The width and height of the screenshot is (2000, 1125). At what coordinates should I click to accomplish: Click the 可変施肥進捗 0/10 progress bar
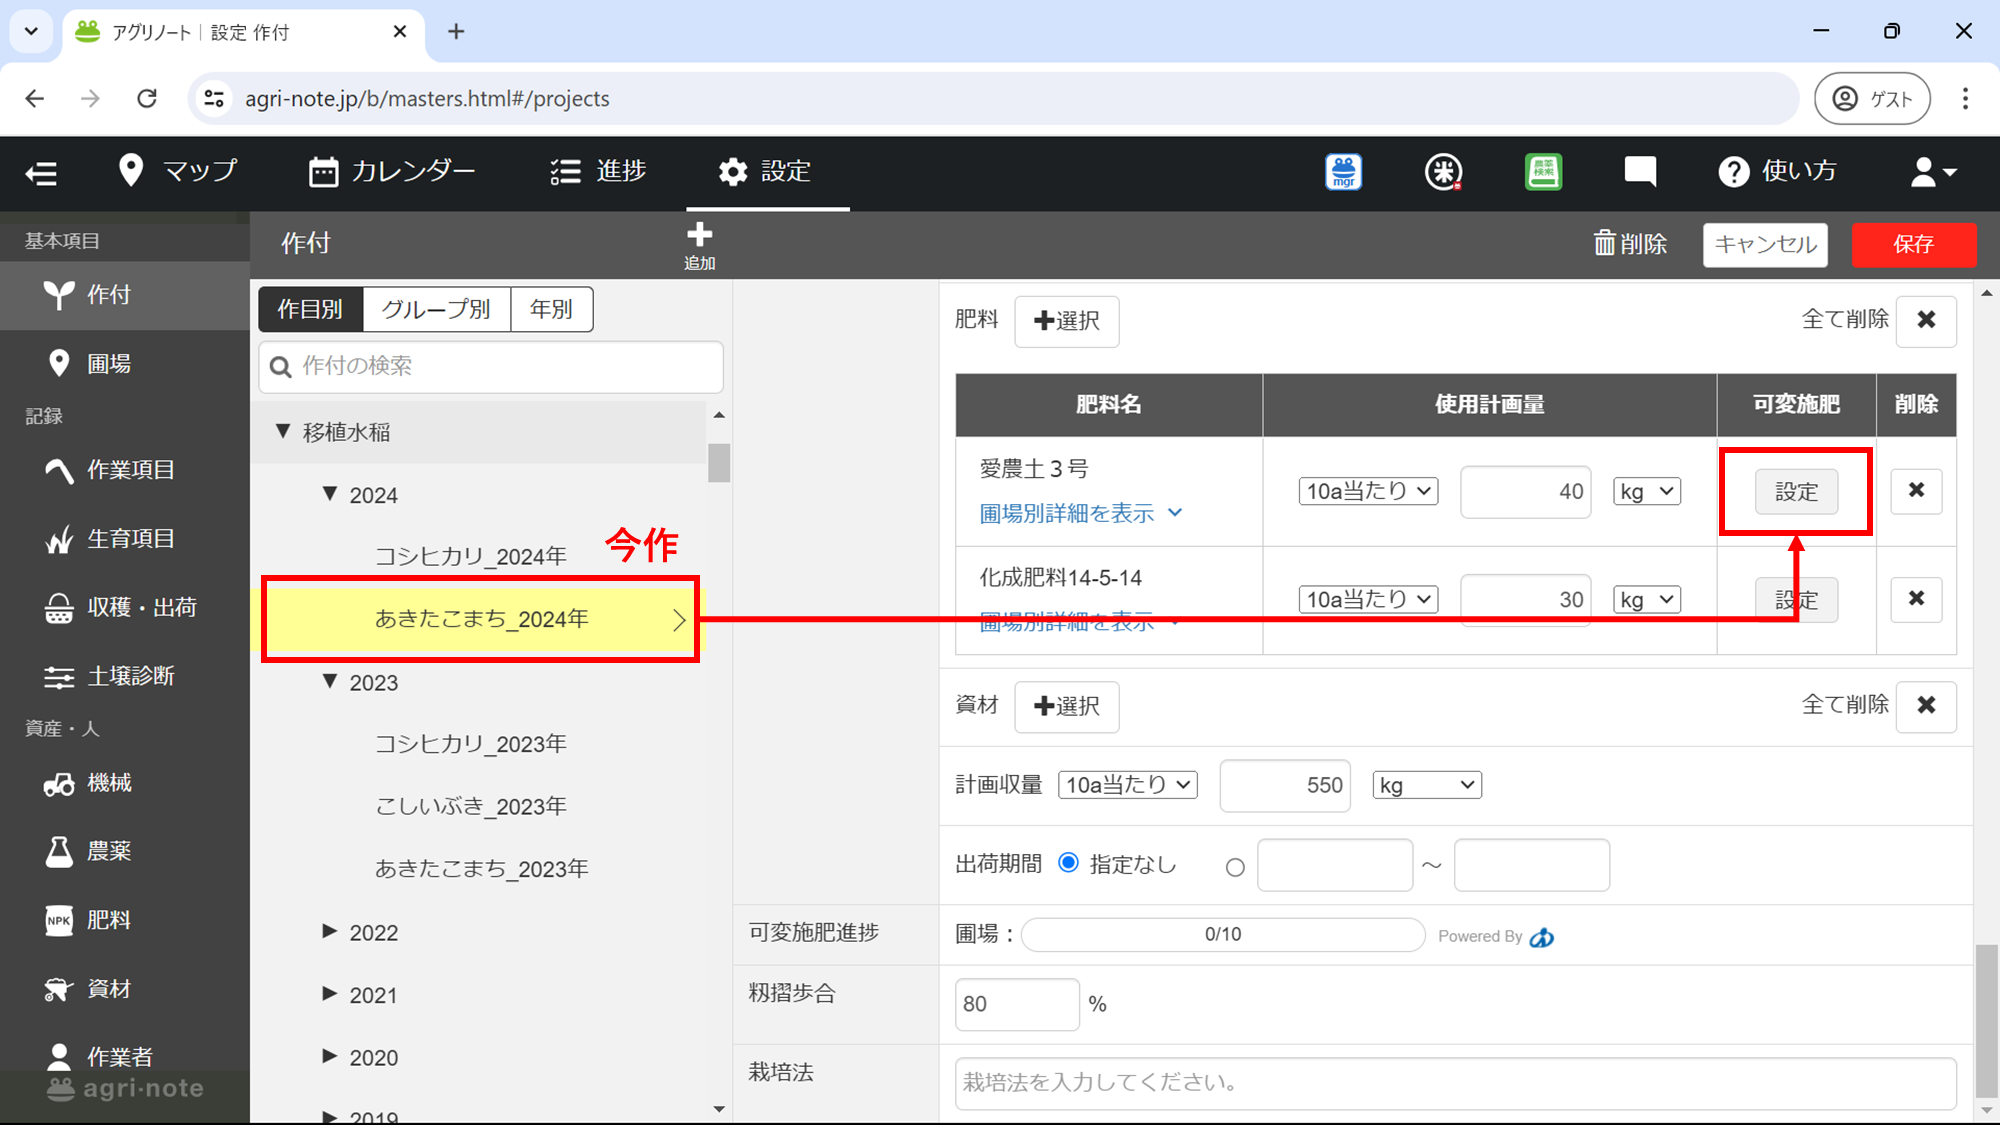pos(1222,935)
